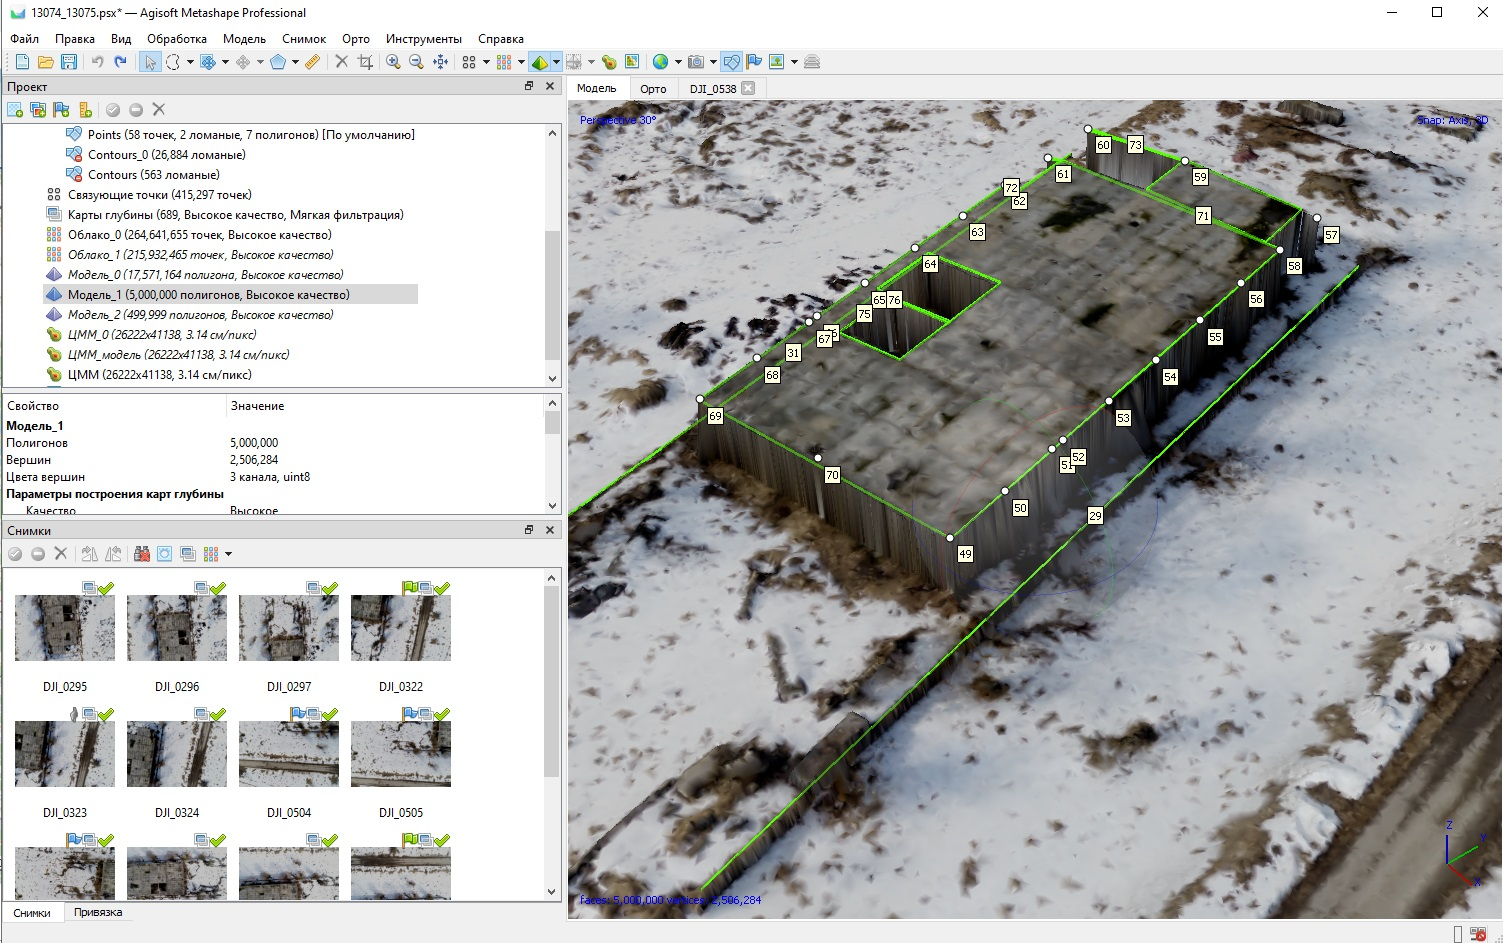This screenshot has height=943, width=1503.
Task: Toggle camera display in the model view
Action: pos(696,62)
